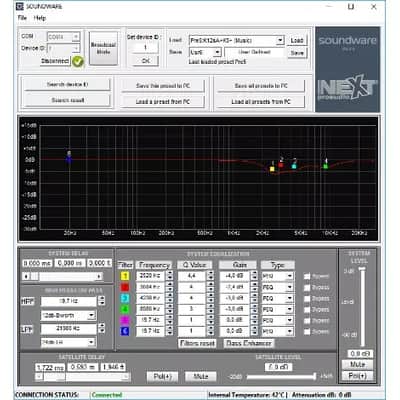Expand the filter 1 Type dropdown
Viewport: 400px width, 400px height.
(x=290, y=276)
